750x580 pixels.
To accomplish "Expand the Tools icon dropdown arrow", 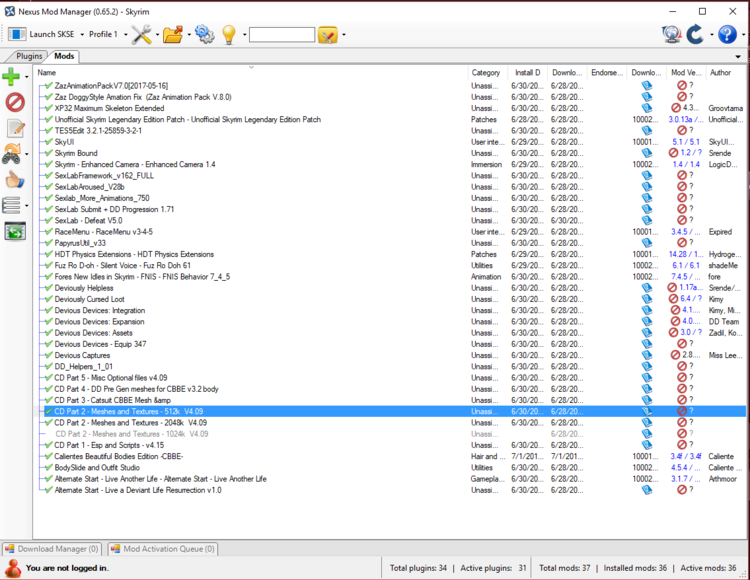I will click(x=157, y=34).
